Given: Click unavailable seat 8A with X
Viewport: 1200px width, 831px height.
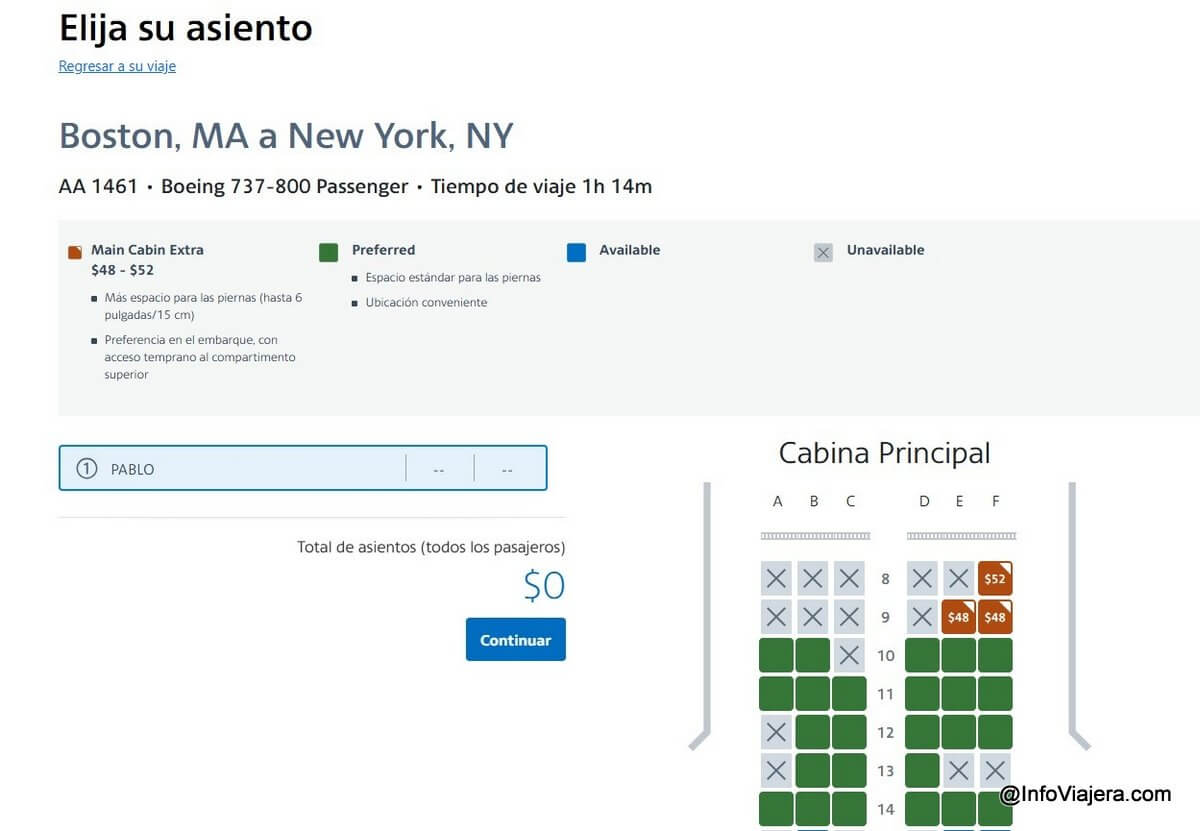Looking at the screenshot, I should 777,578.
